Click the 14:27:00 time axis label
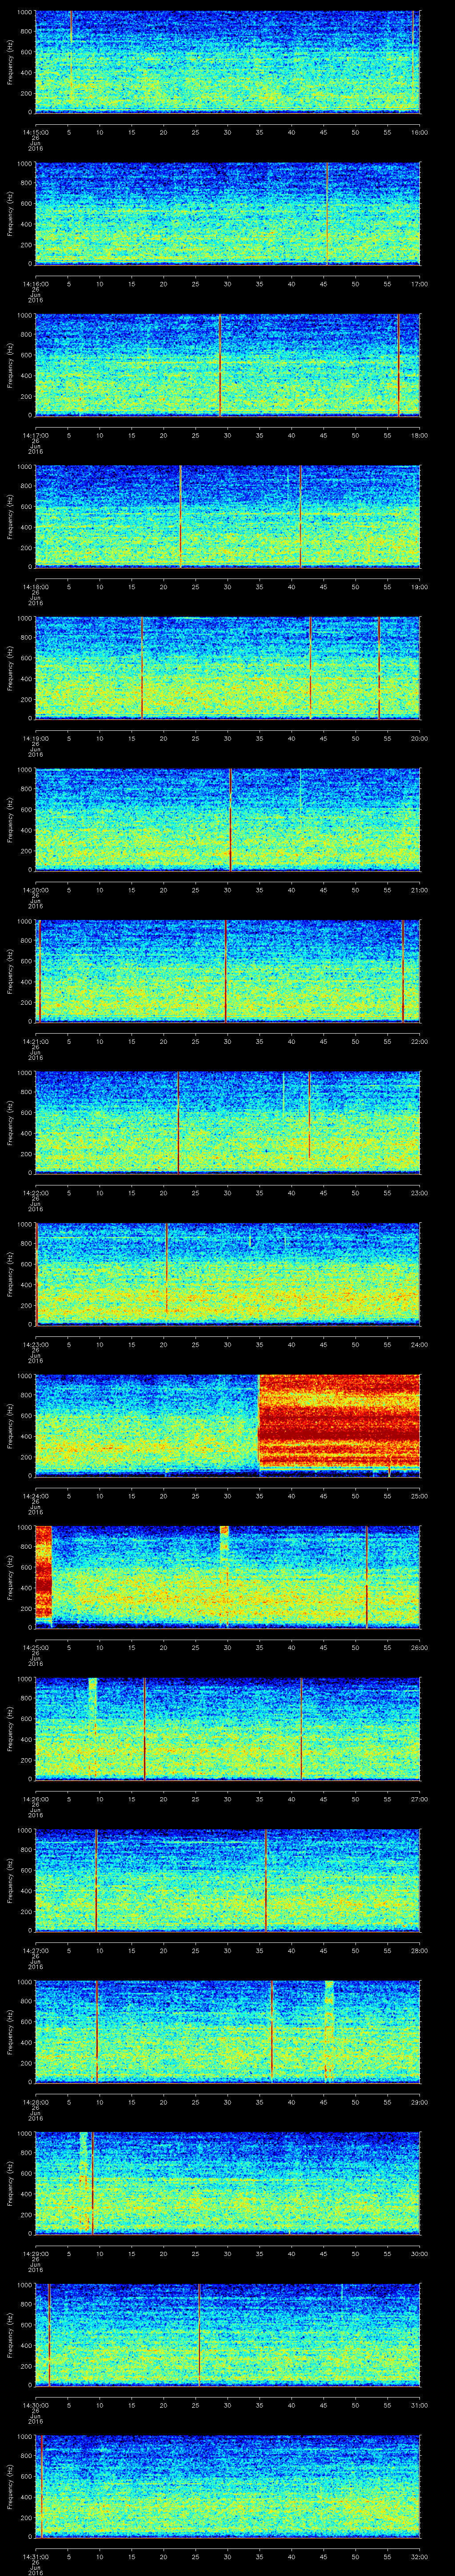455x2576 pixels. pos(35,1951)
